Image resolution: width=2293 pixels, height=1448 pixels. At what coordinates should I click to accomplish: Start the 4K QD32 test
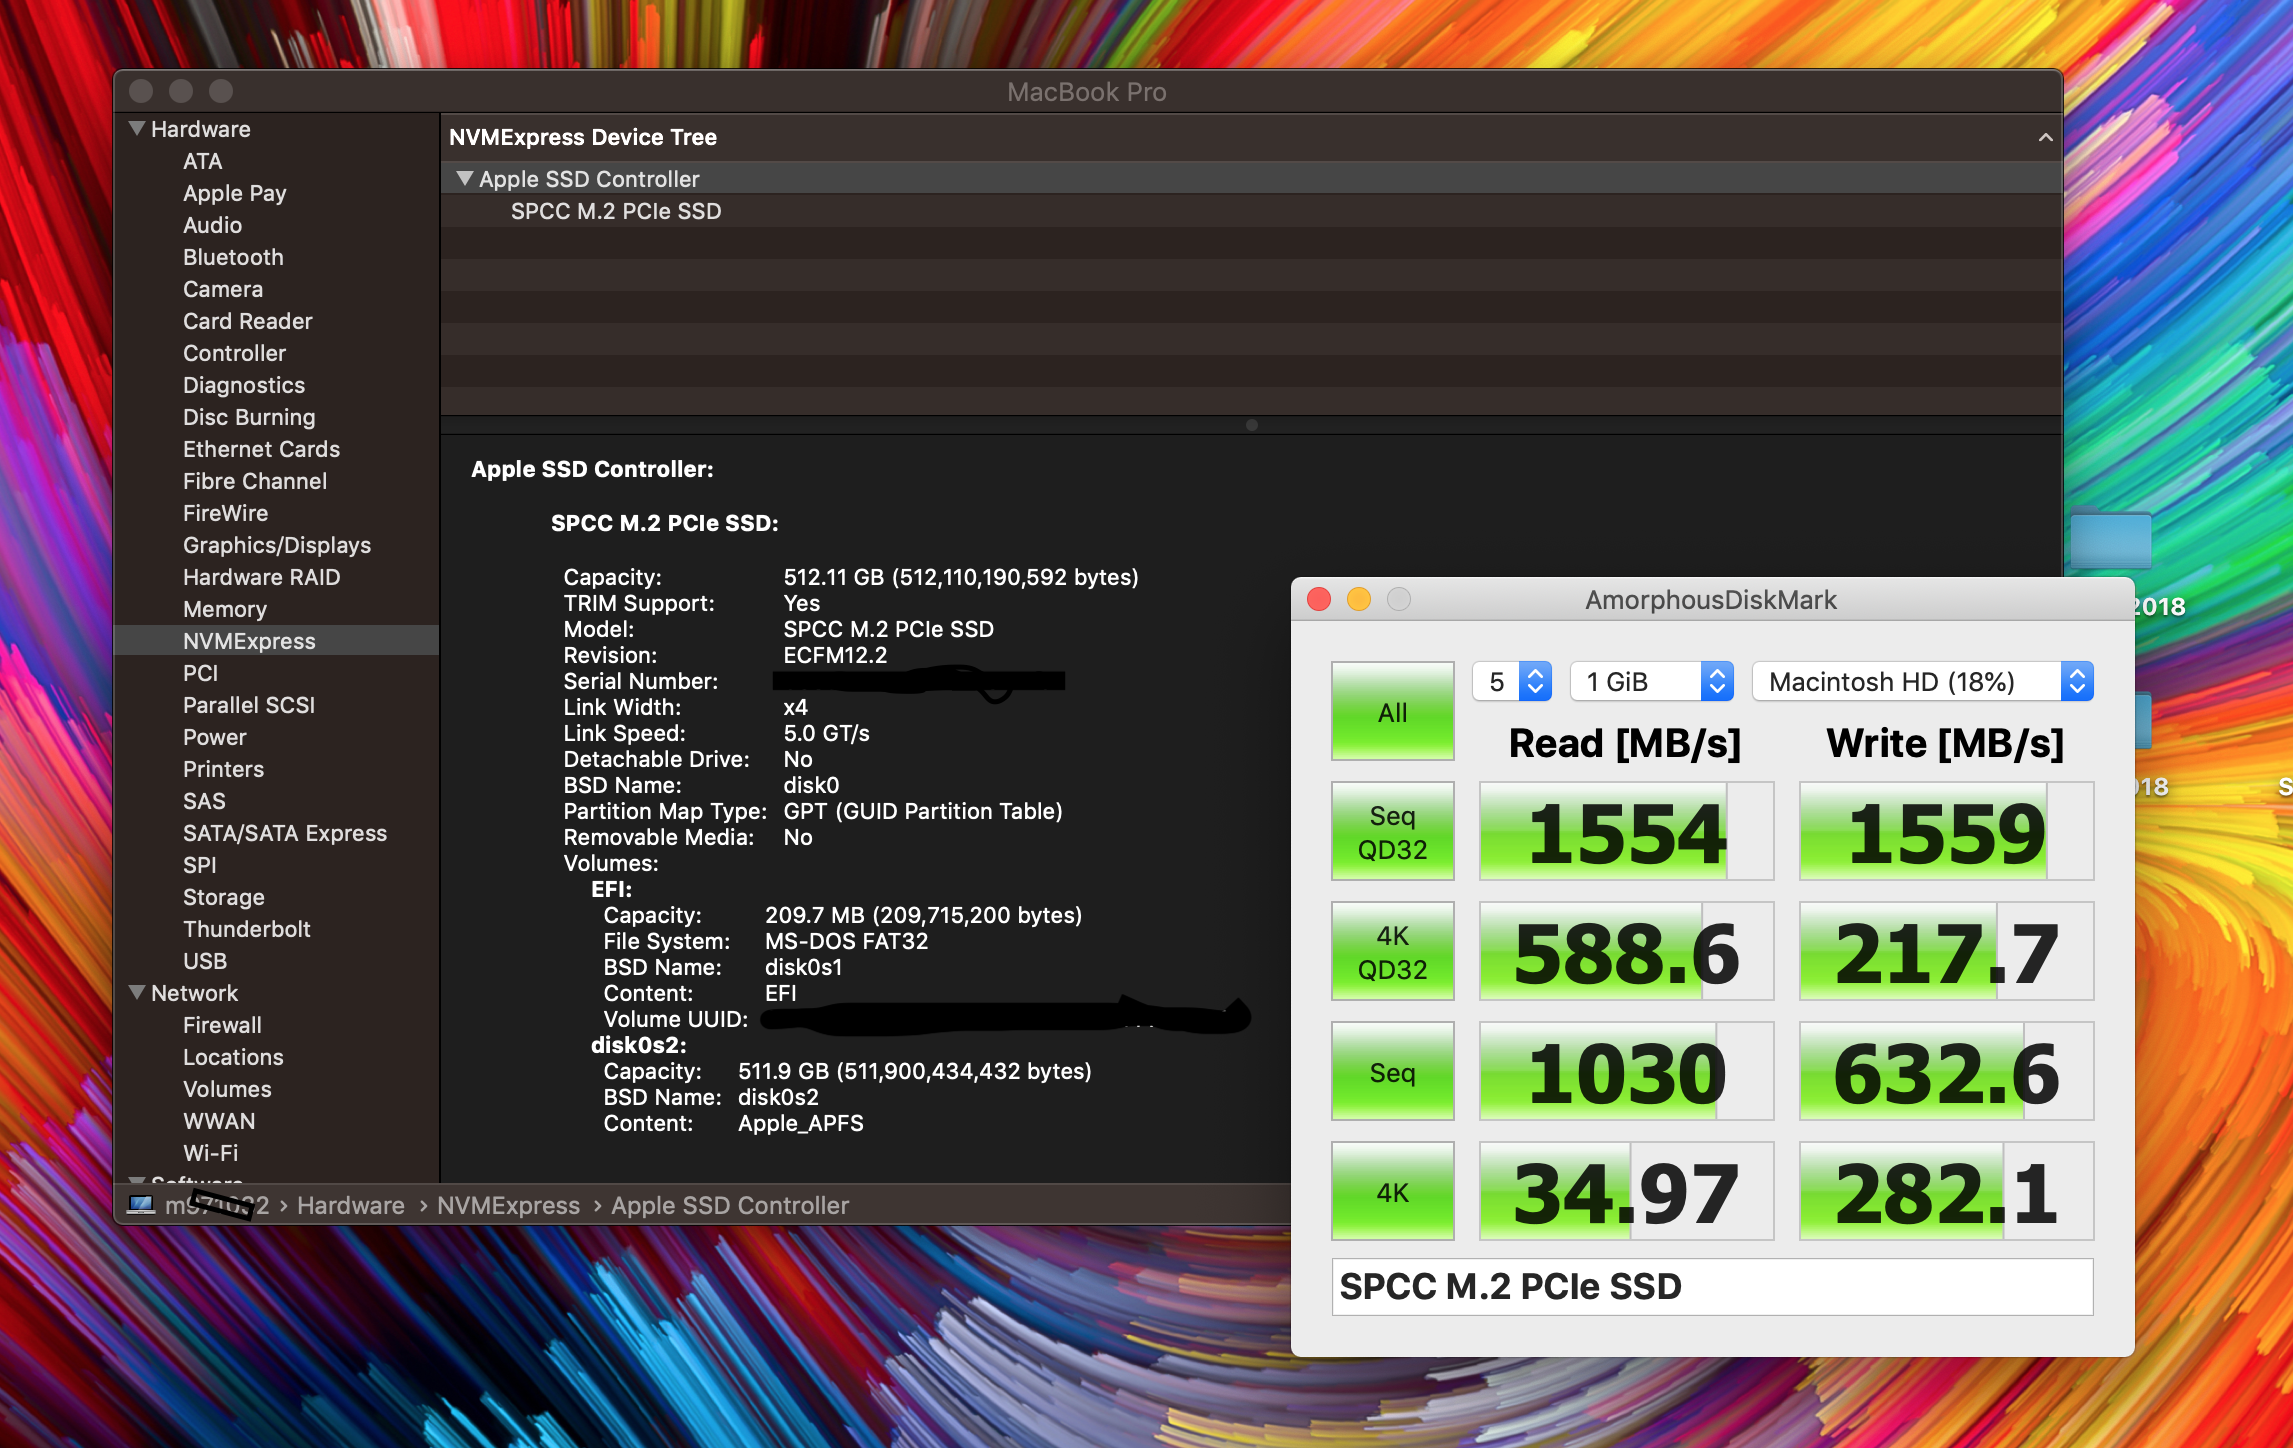click(x=1392, y=951)
